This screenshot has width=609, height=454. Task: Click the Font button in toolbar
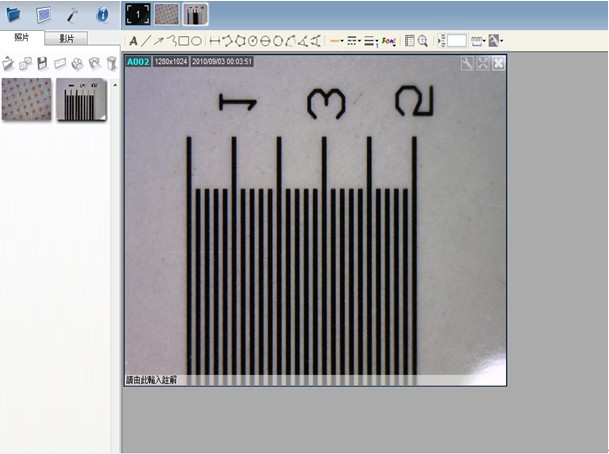pyautogui.click(x=390, y=41)
